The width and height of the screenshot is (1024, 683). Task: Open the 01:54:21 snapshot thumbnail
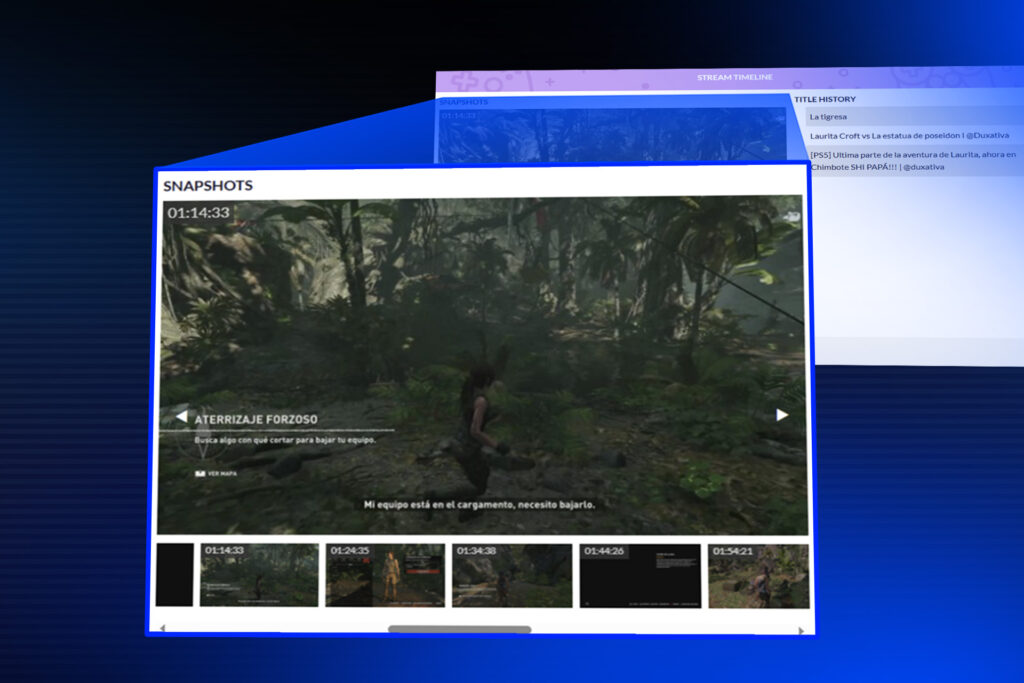[x=759, y=577]
